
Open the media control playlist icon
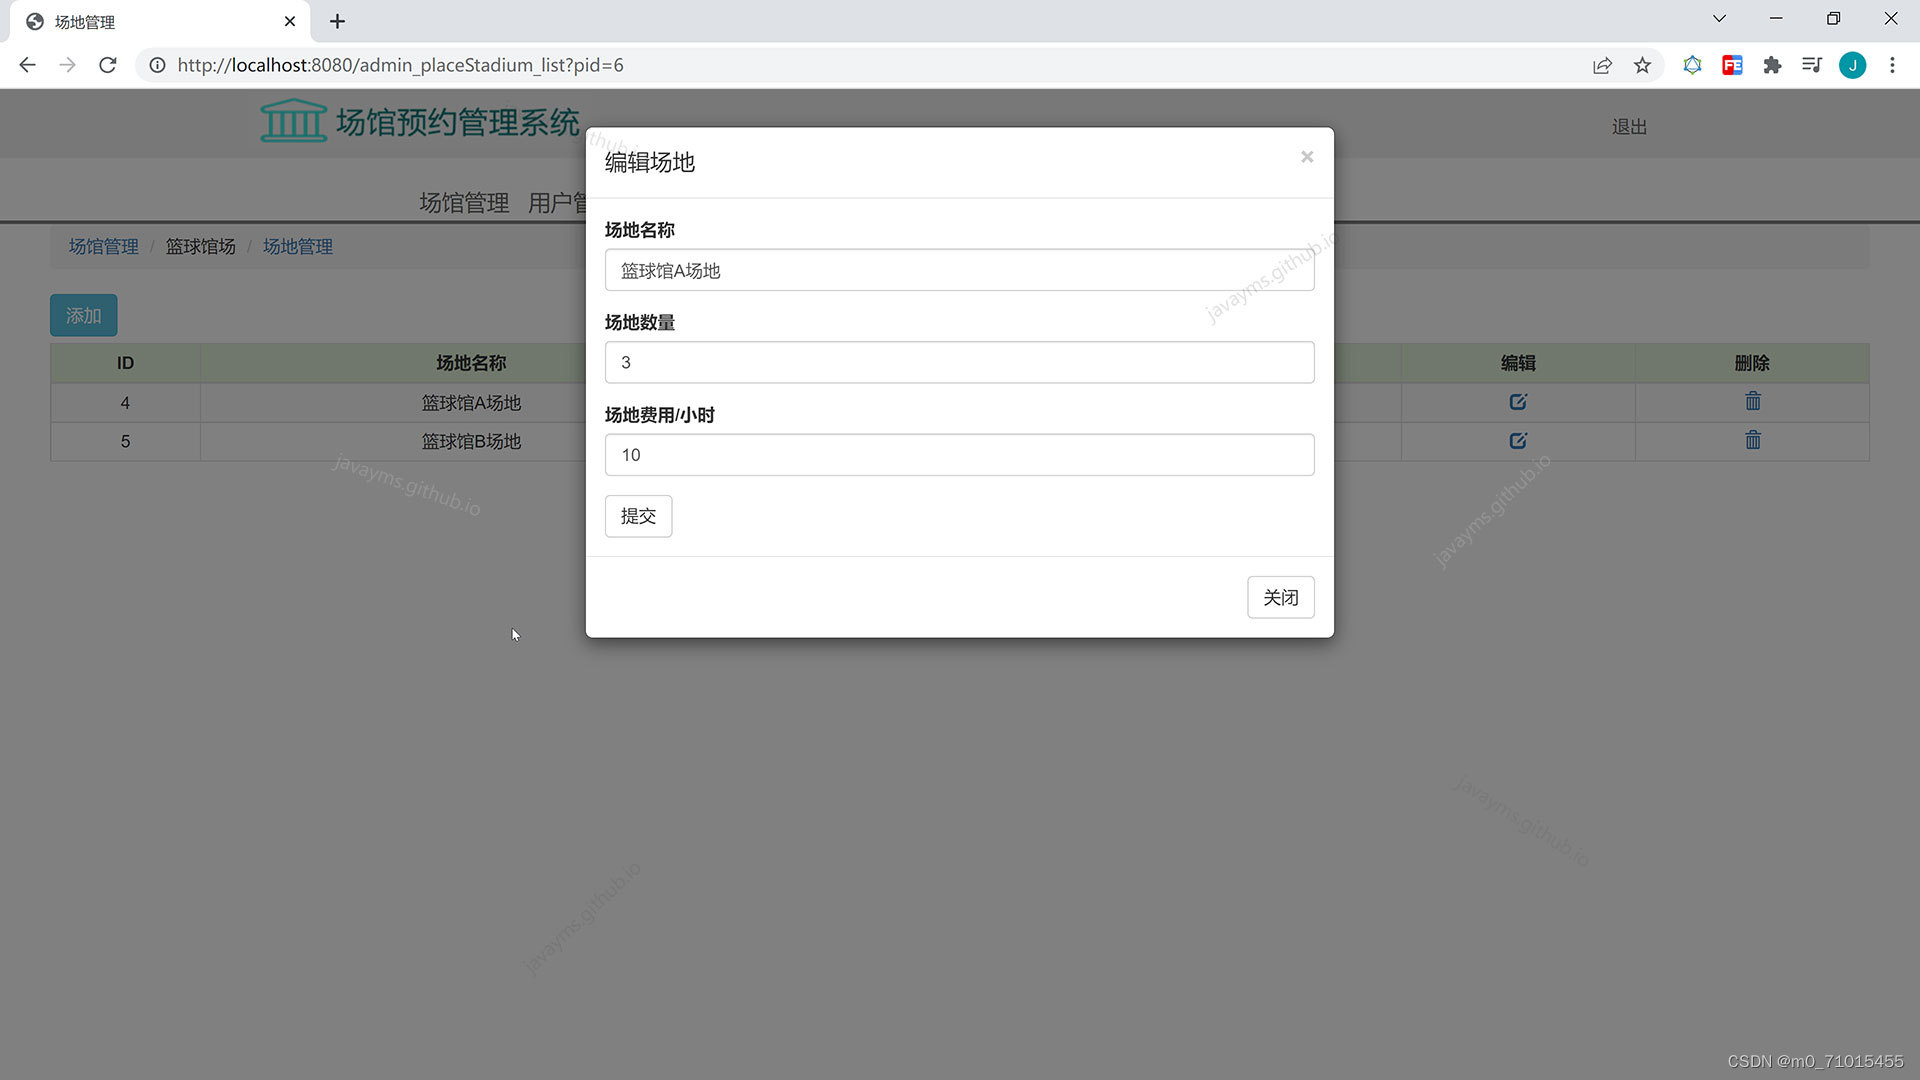click(x=1812, y=65)
